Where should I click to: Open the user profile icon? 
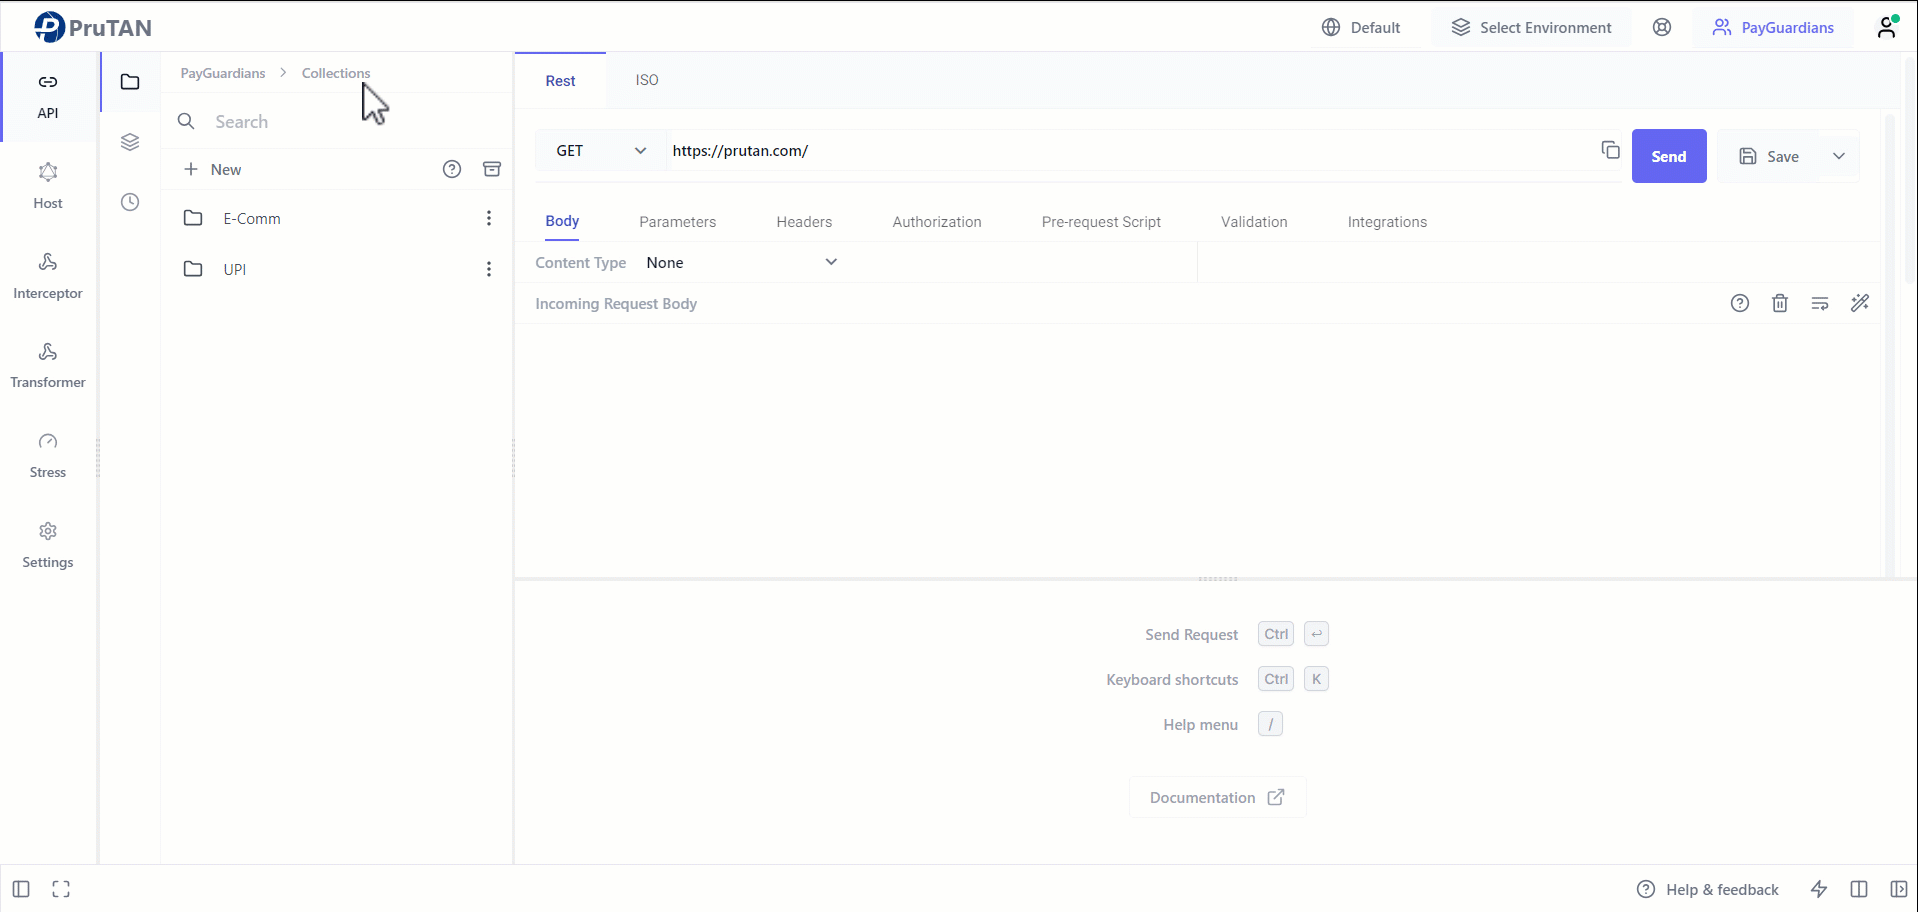1888,27
